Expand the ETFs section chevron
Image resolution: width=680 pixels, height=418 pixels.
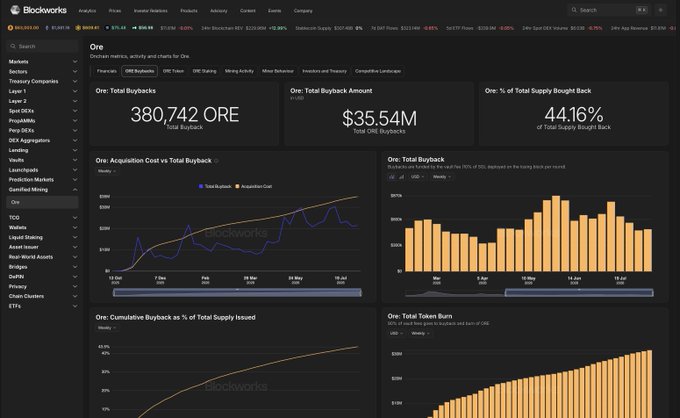(75, 306)
